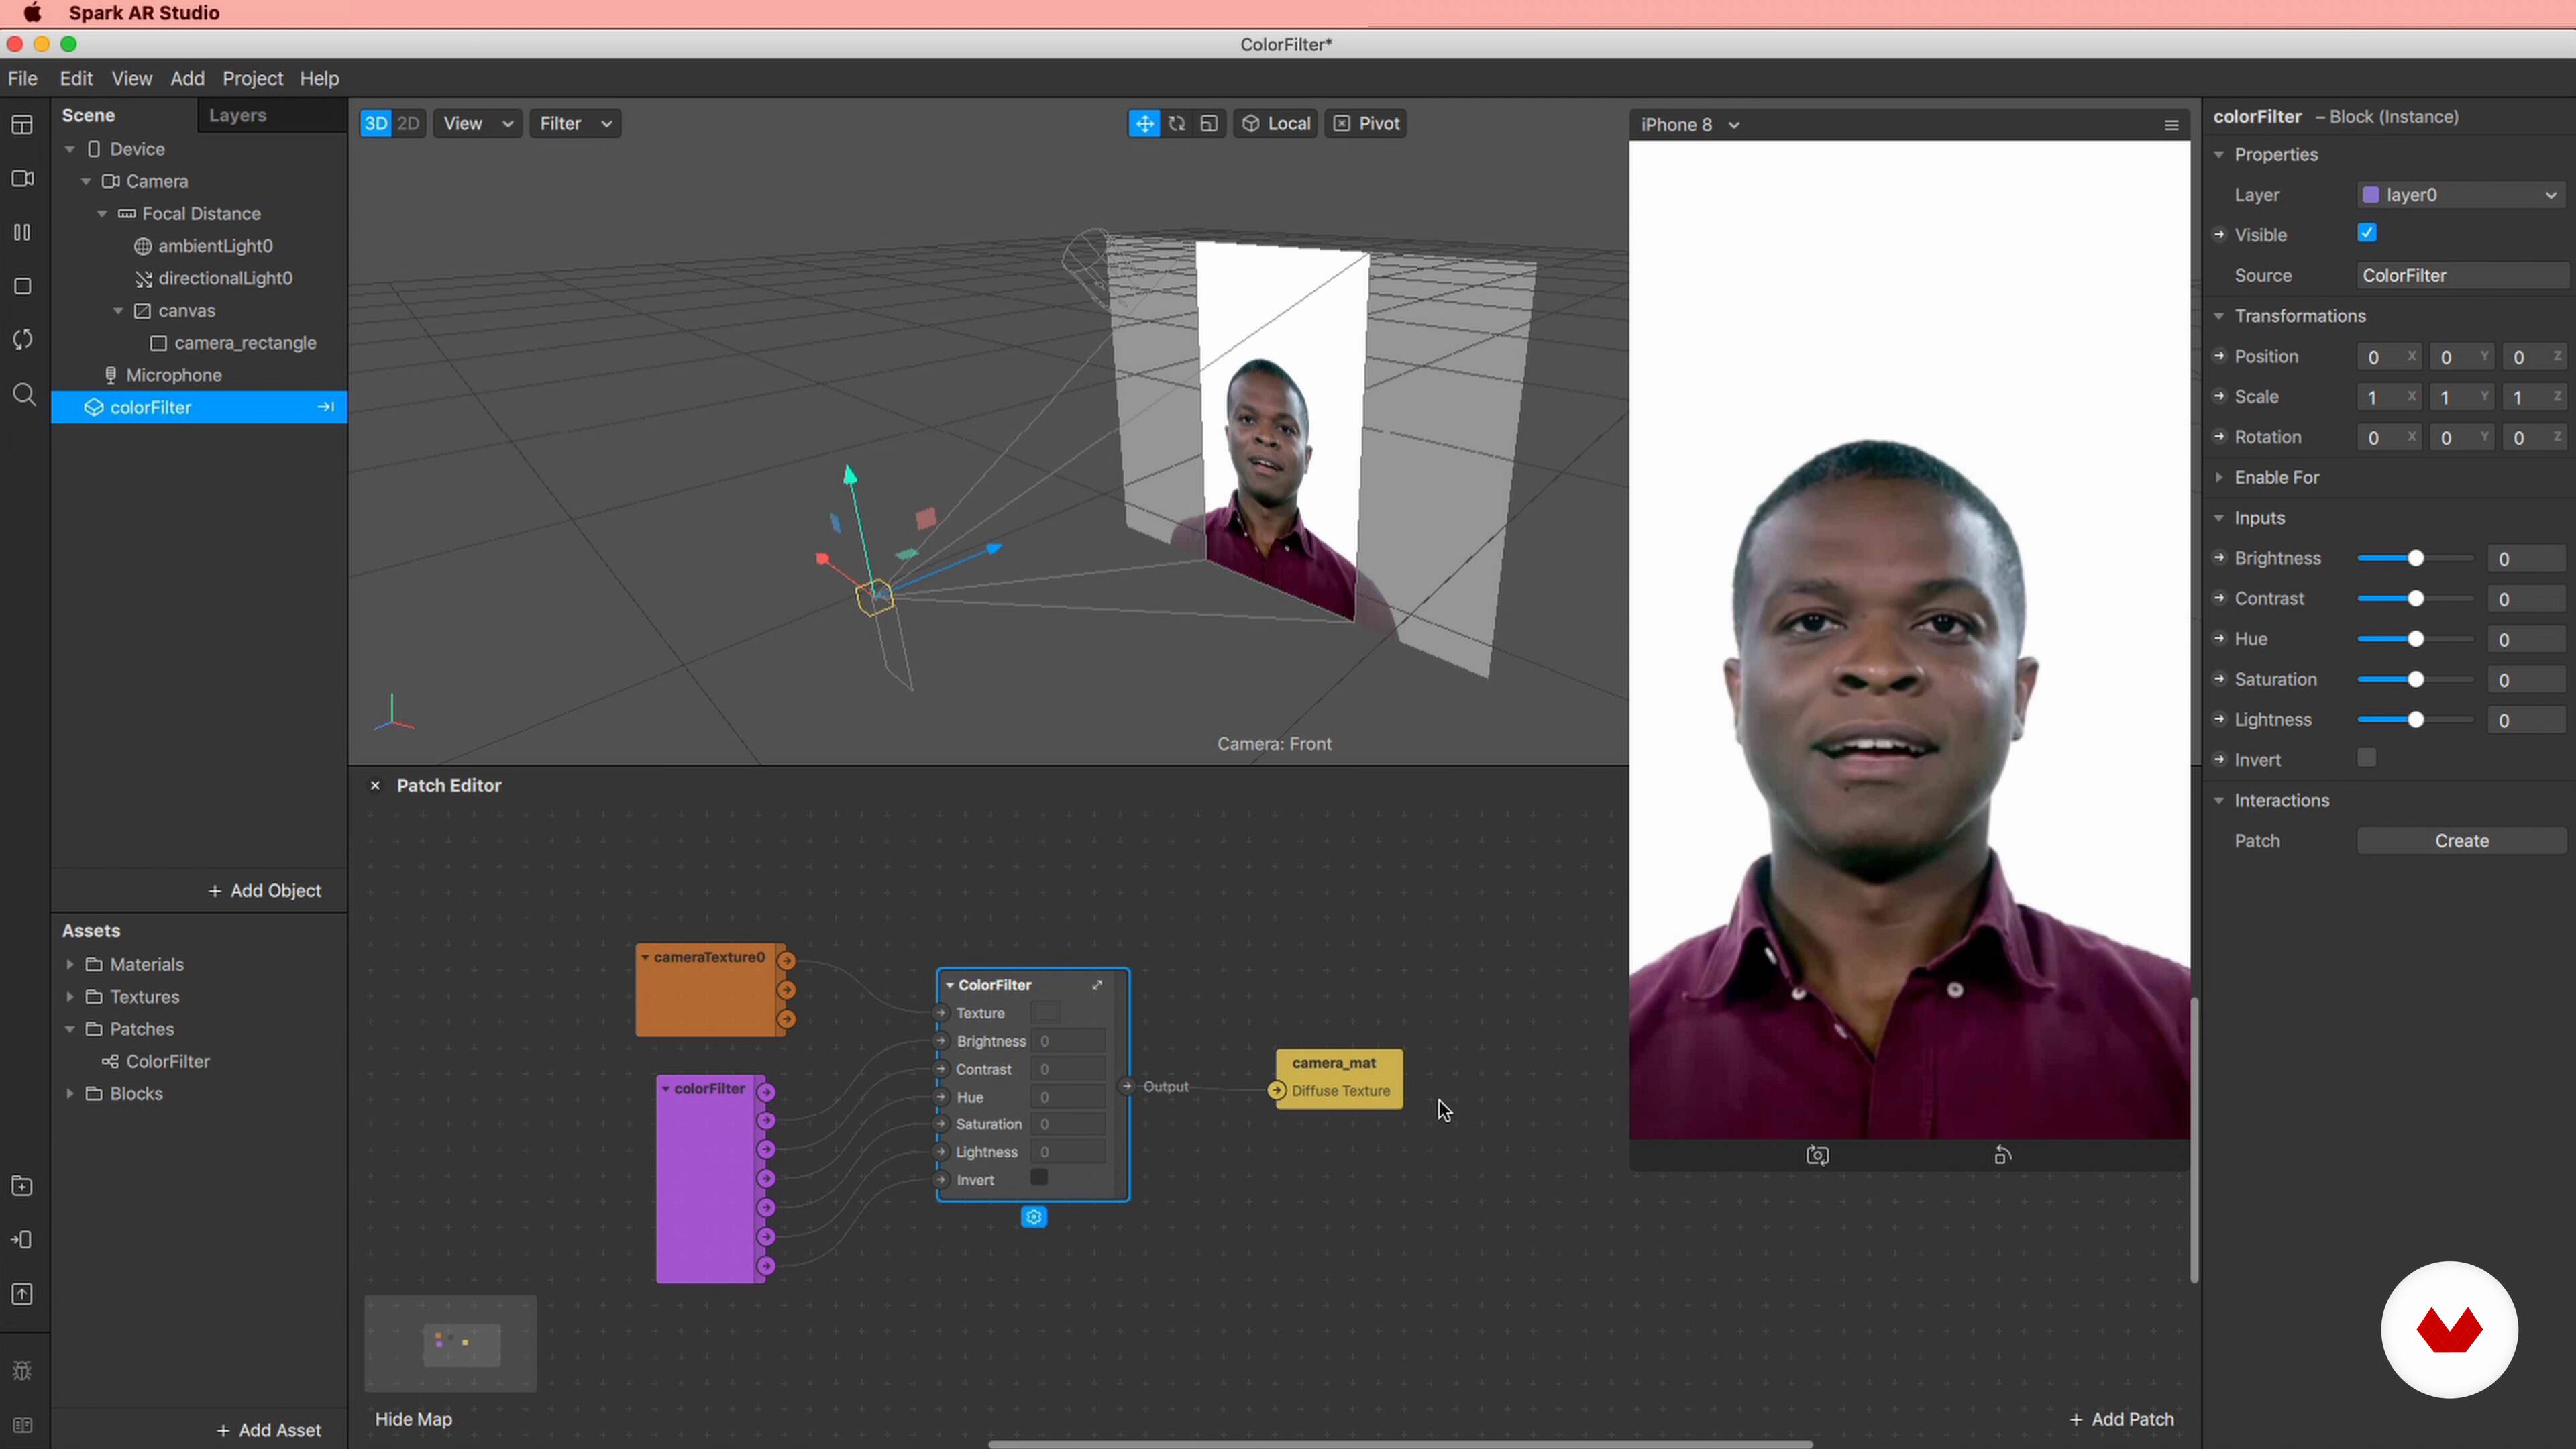Select the rotate manipulator tool

click(1177, 124)
